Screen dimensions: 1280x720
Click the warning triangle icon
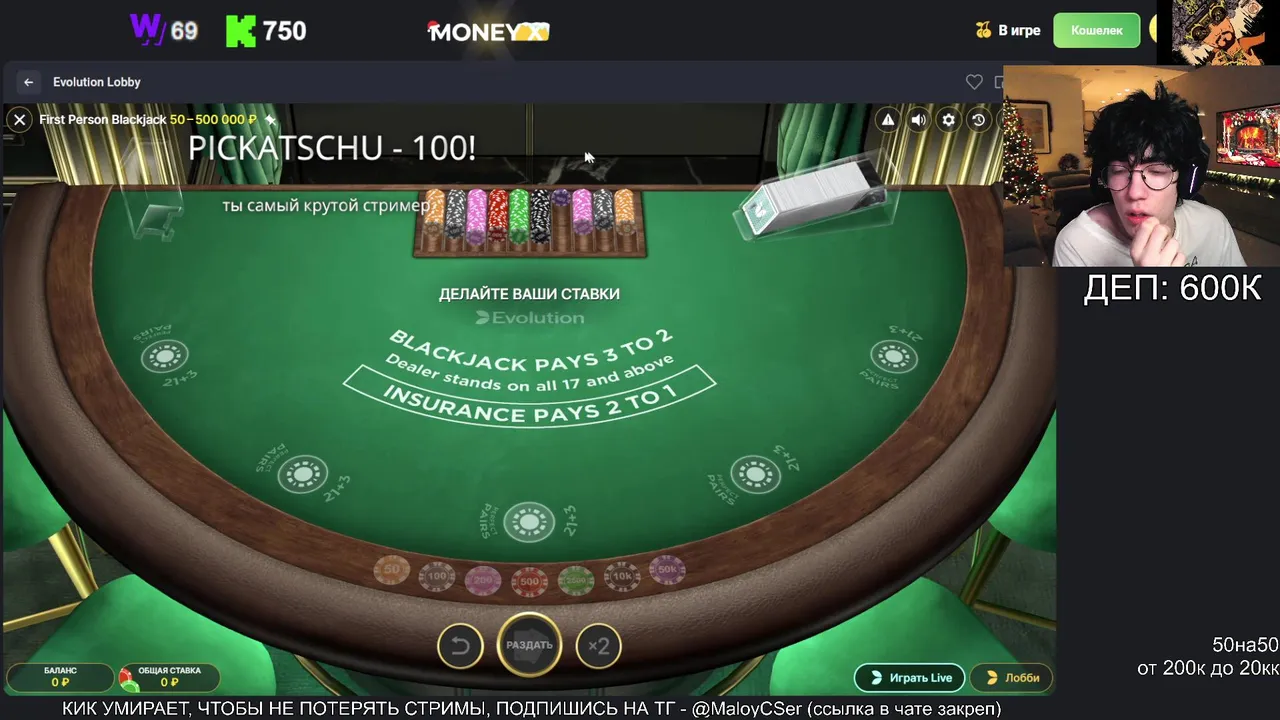click(x=887, y=120)
